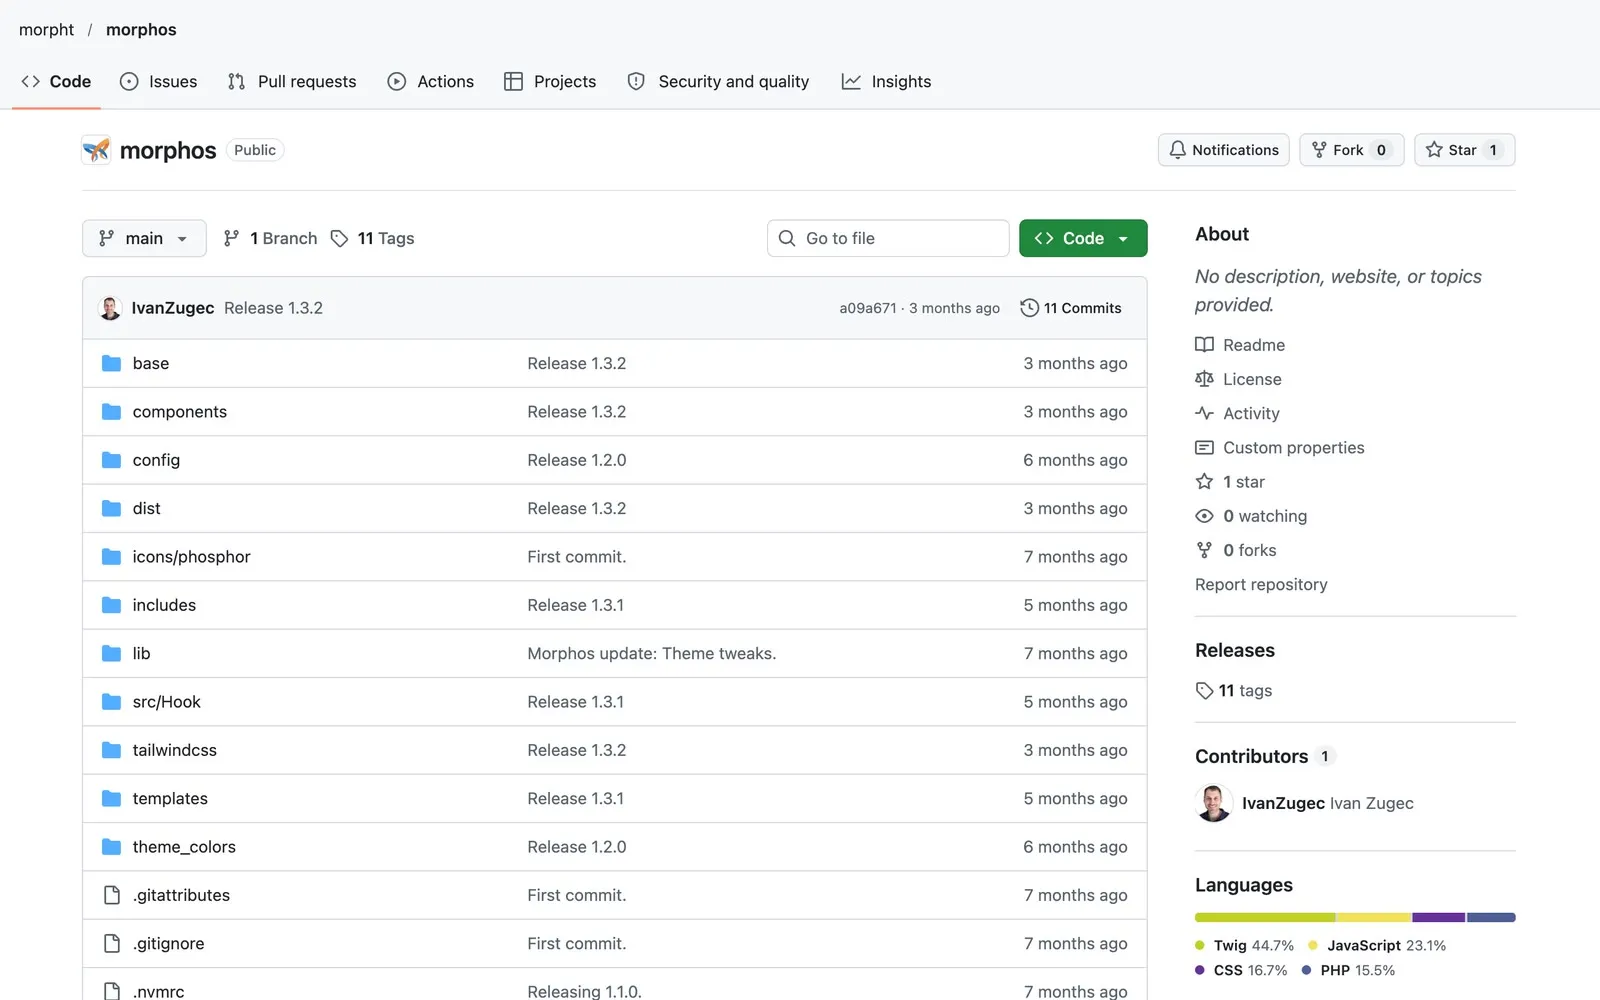This screenshot has width=1600, height=1000.
Task: Click the star icon beside 1 star
Action: (x=1204, y=482)
